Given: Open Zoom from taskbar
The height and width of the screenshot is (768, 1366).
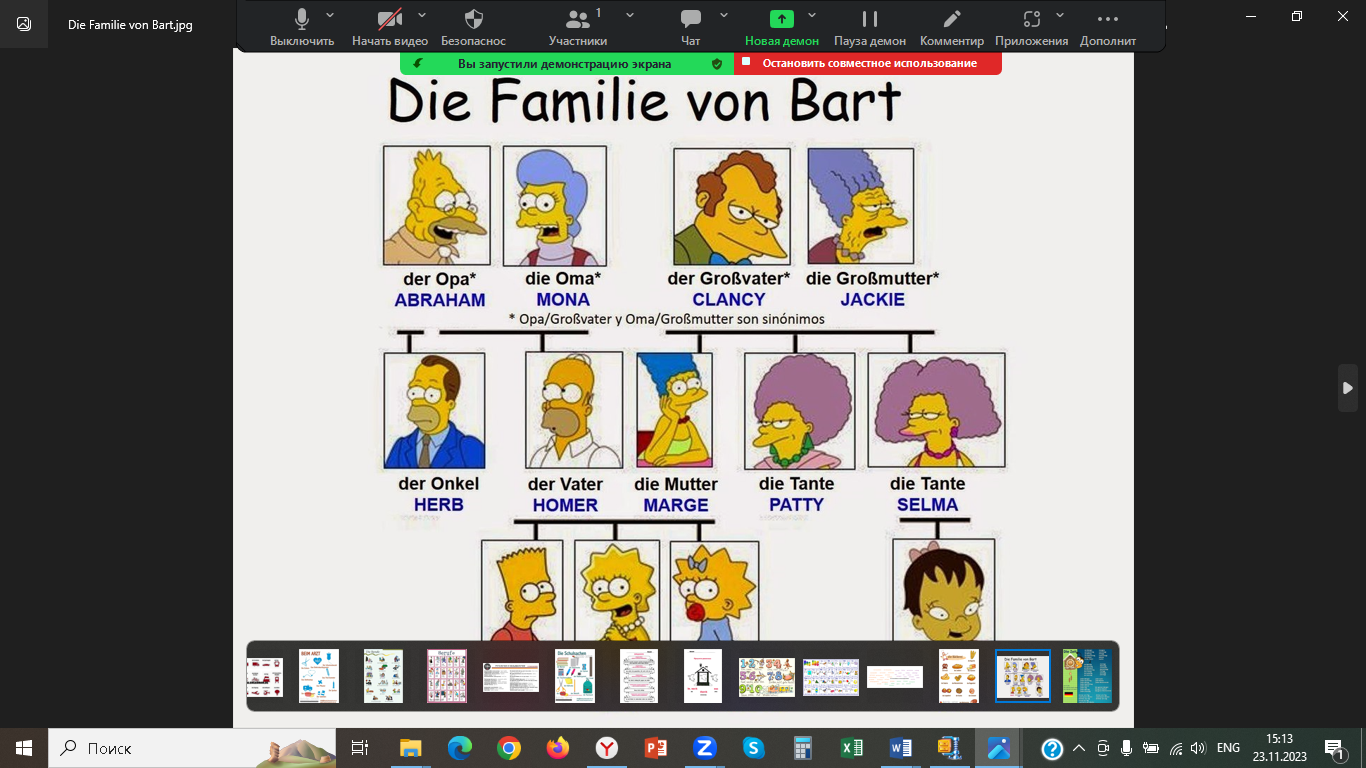Looking at the screenshot, I should click(704, 747).
